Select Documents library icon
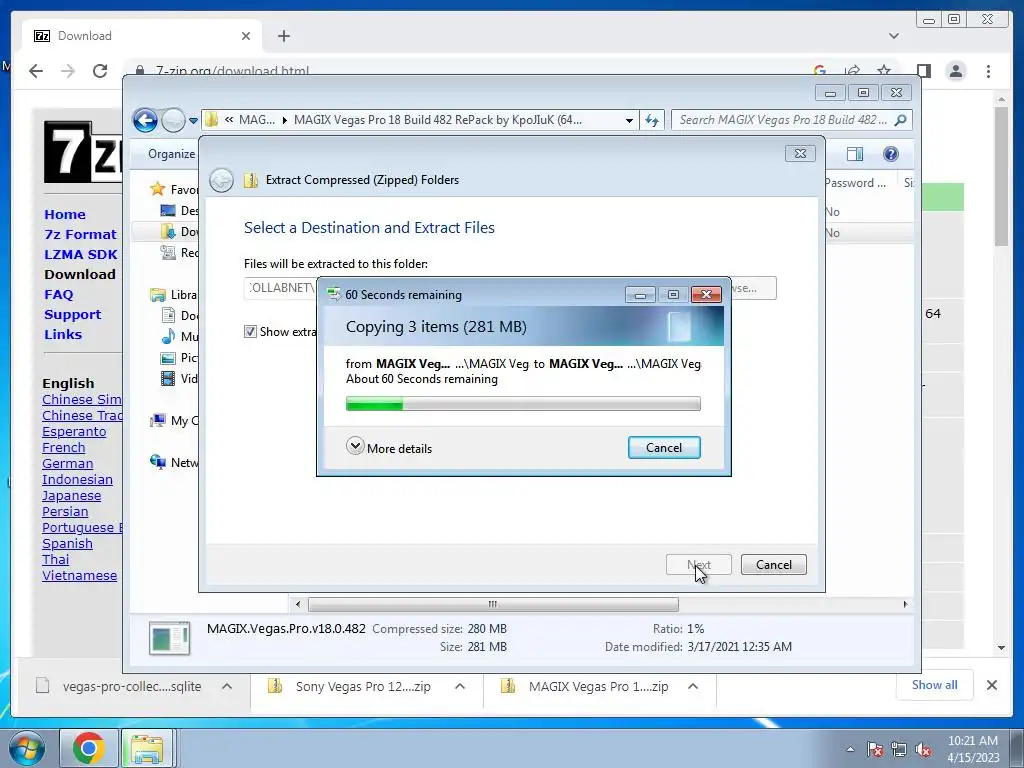1024x768 pixels. pyautogui.click(x=168, y=315)
